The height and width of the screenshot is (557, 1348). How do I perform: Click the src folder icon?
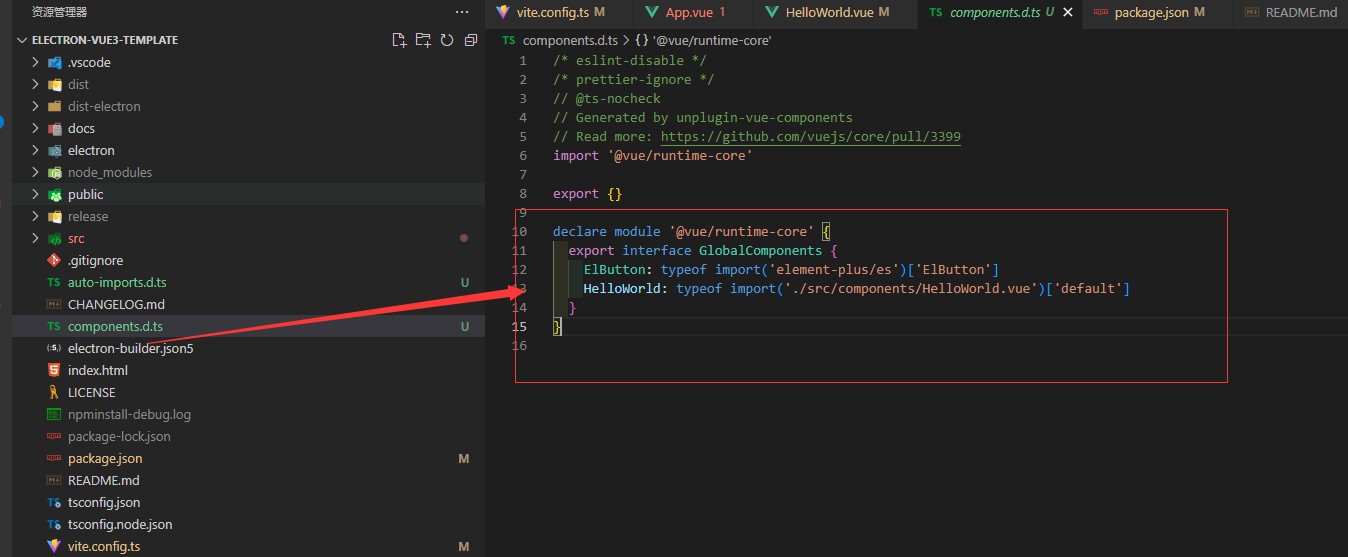[55, 238]
